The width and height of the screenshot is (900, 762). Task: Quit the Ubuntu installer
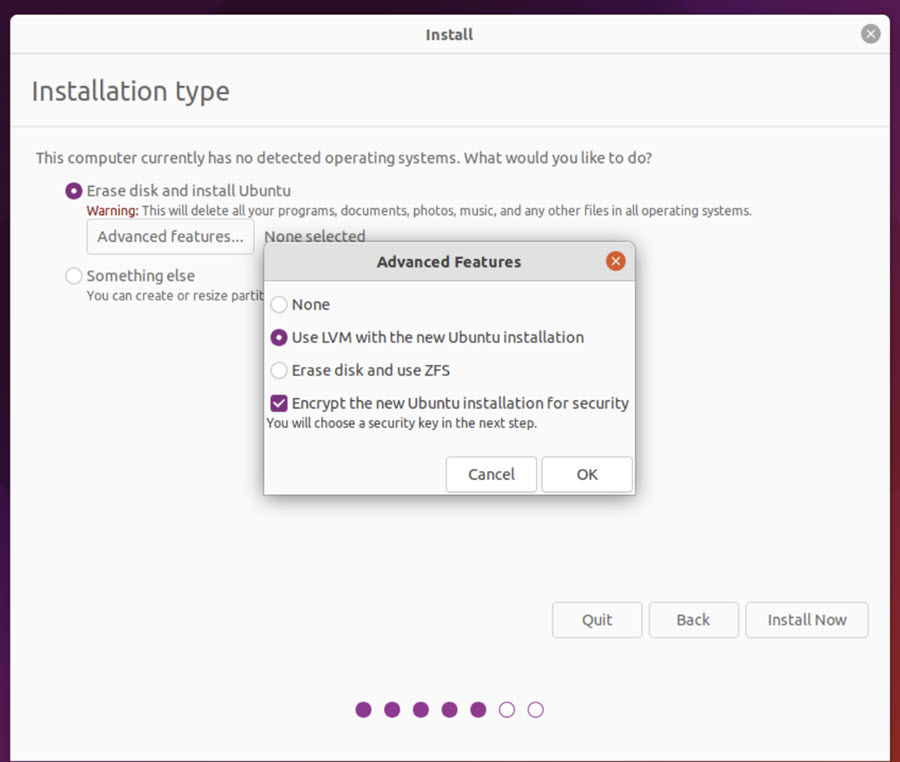pos(596,620)
